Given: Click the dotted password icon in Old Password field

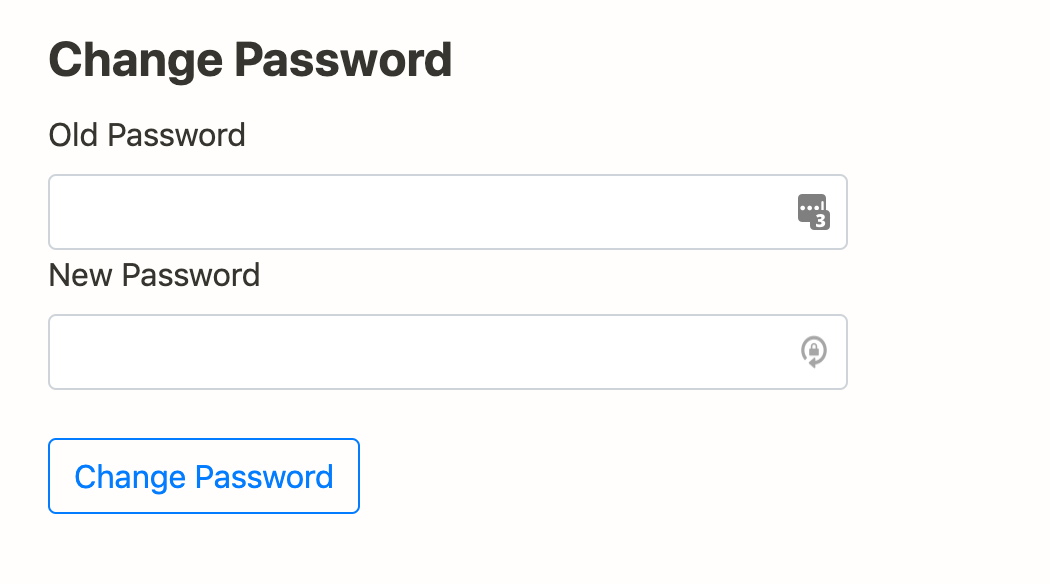Looking at the screenshot, I should pyautogui.click(x=815, y=212).
